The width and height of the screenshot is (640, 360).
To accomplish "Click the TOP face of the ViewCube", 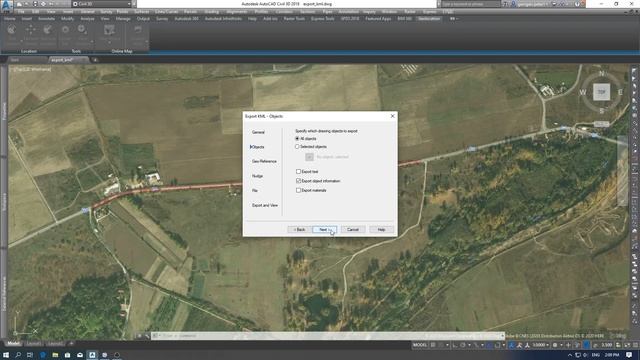I will pos(601,92).
